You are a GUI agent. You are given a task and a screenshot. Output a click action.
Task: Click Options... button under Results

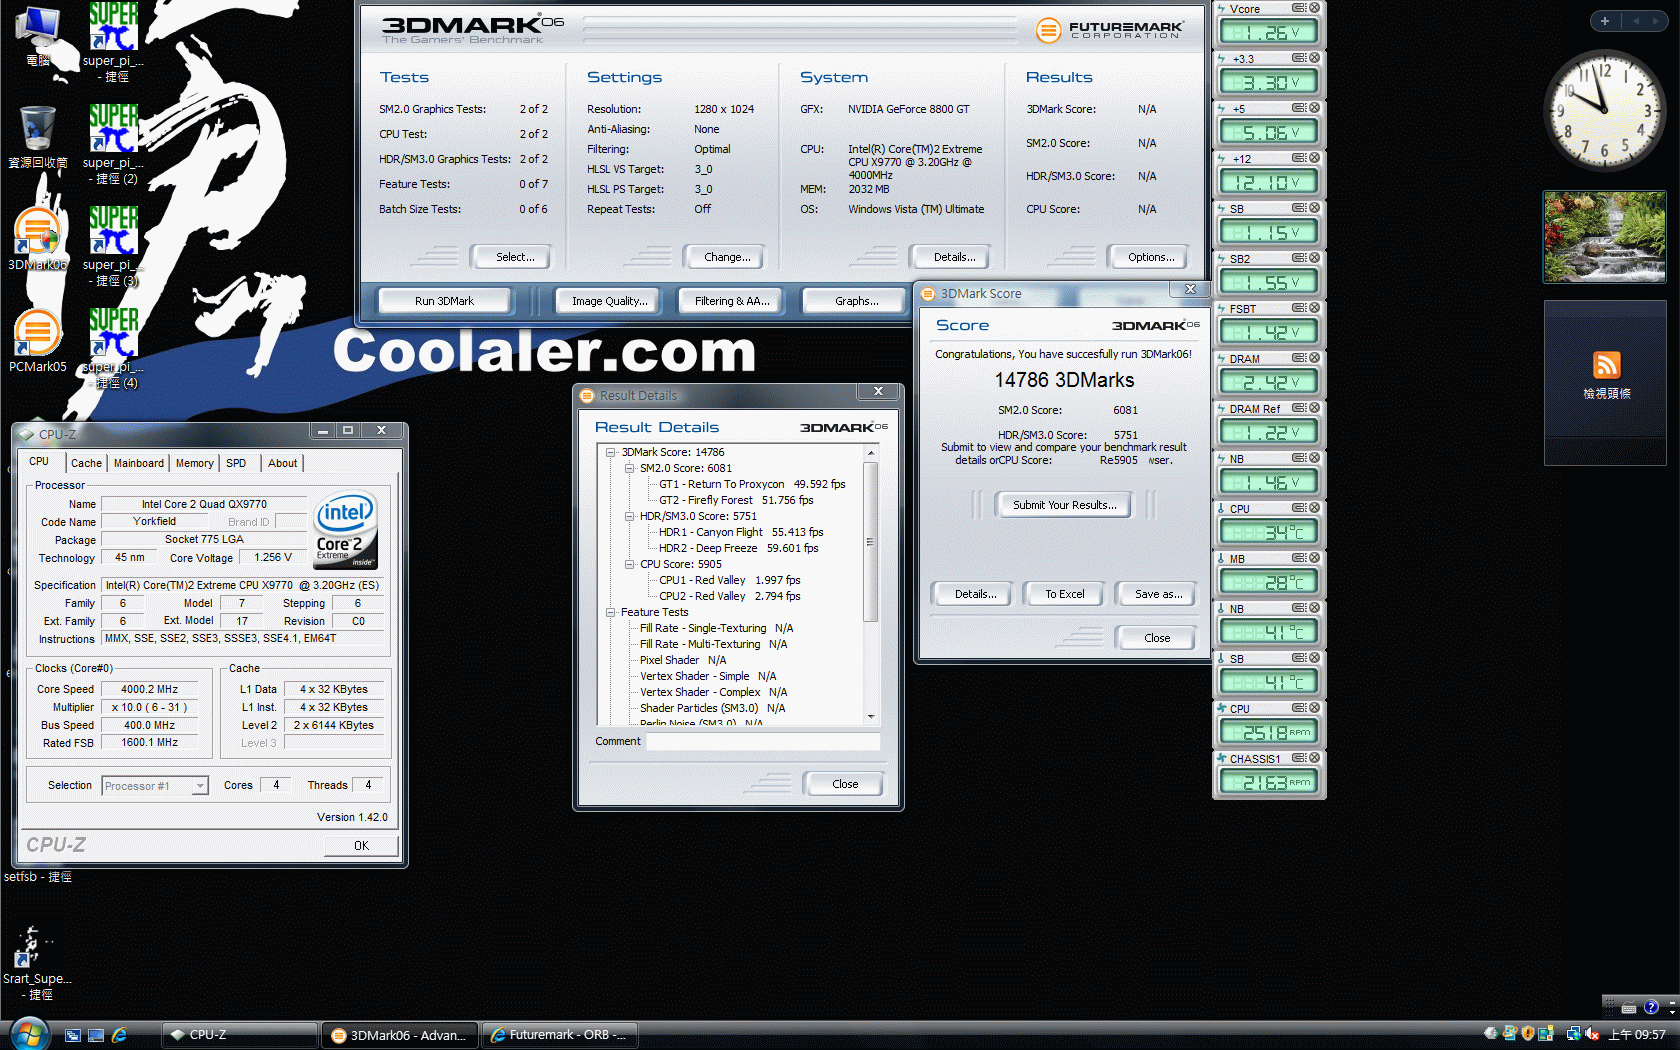pyautogui.click(x=1151, y=257)
